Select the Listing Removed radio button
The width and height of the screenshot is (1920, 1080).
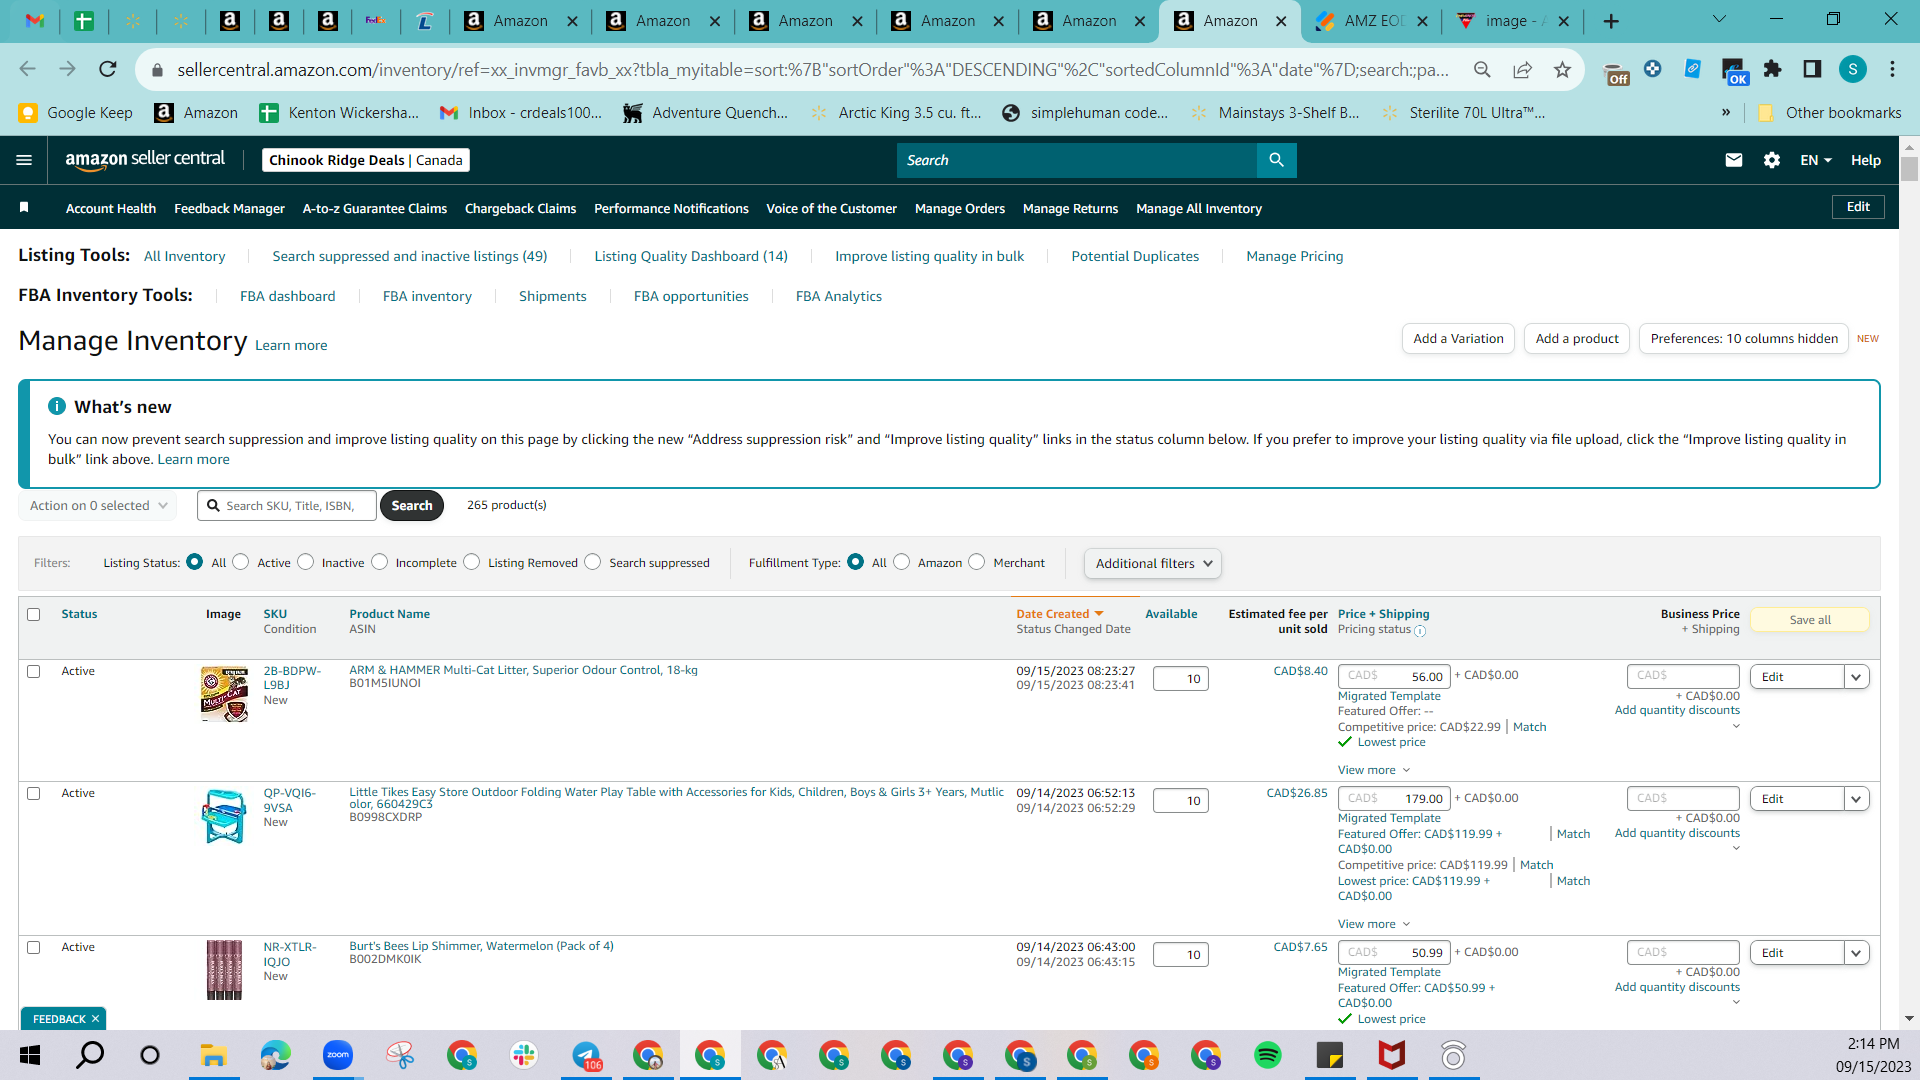coord(472,562)
